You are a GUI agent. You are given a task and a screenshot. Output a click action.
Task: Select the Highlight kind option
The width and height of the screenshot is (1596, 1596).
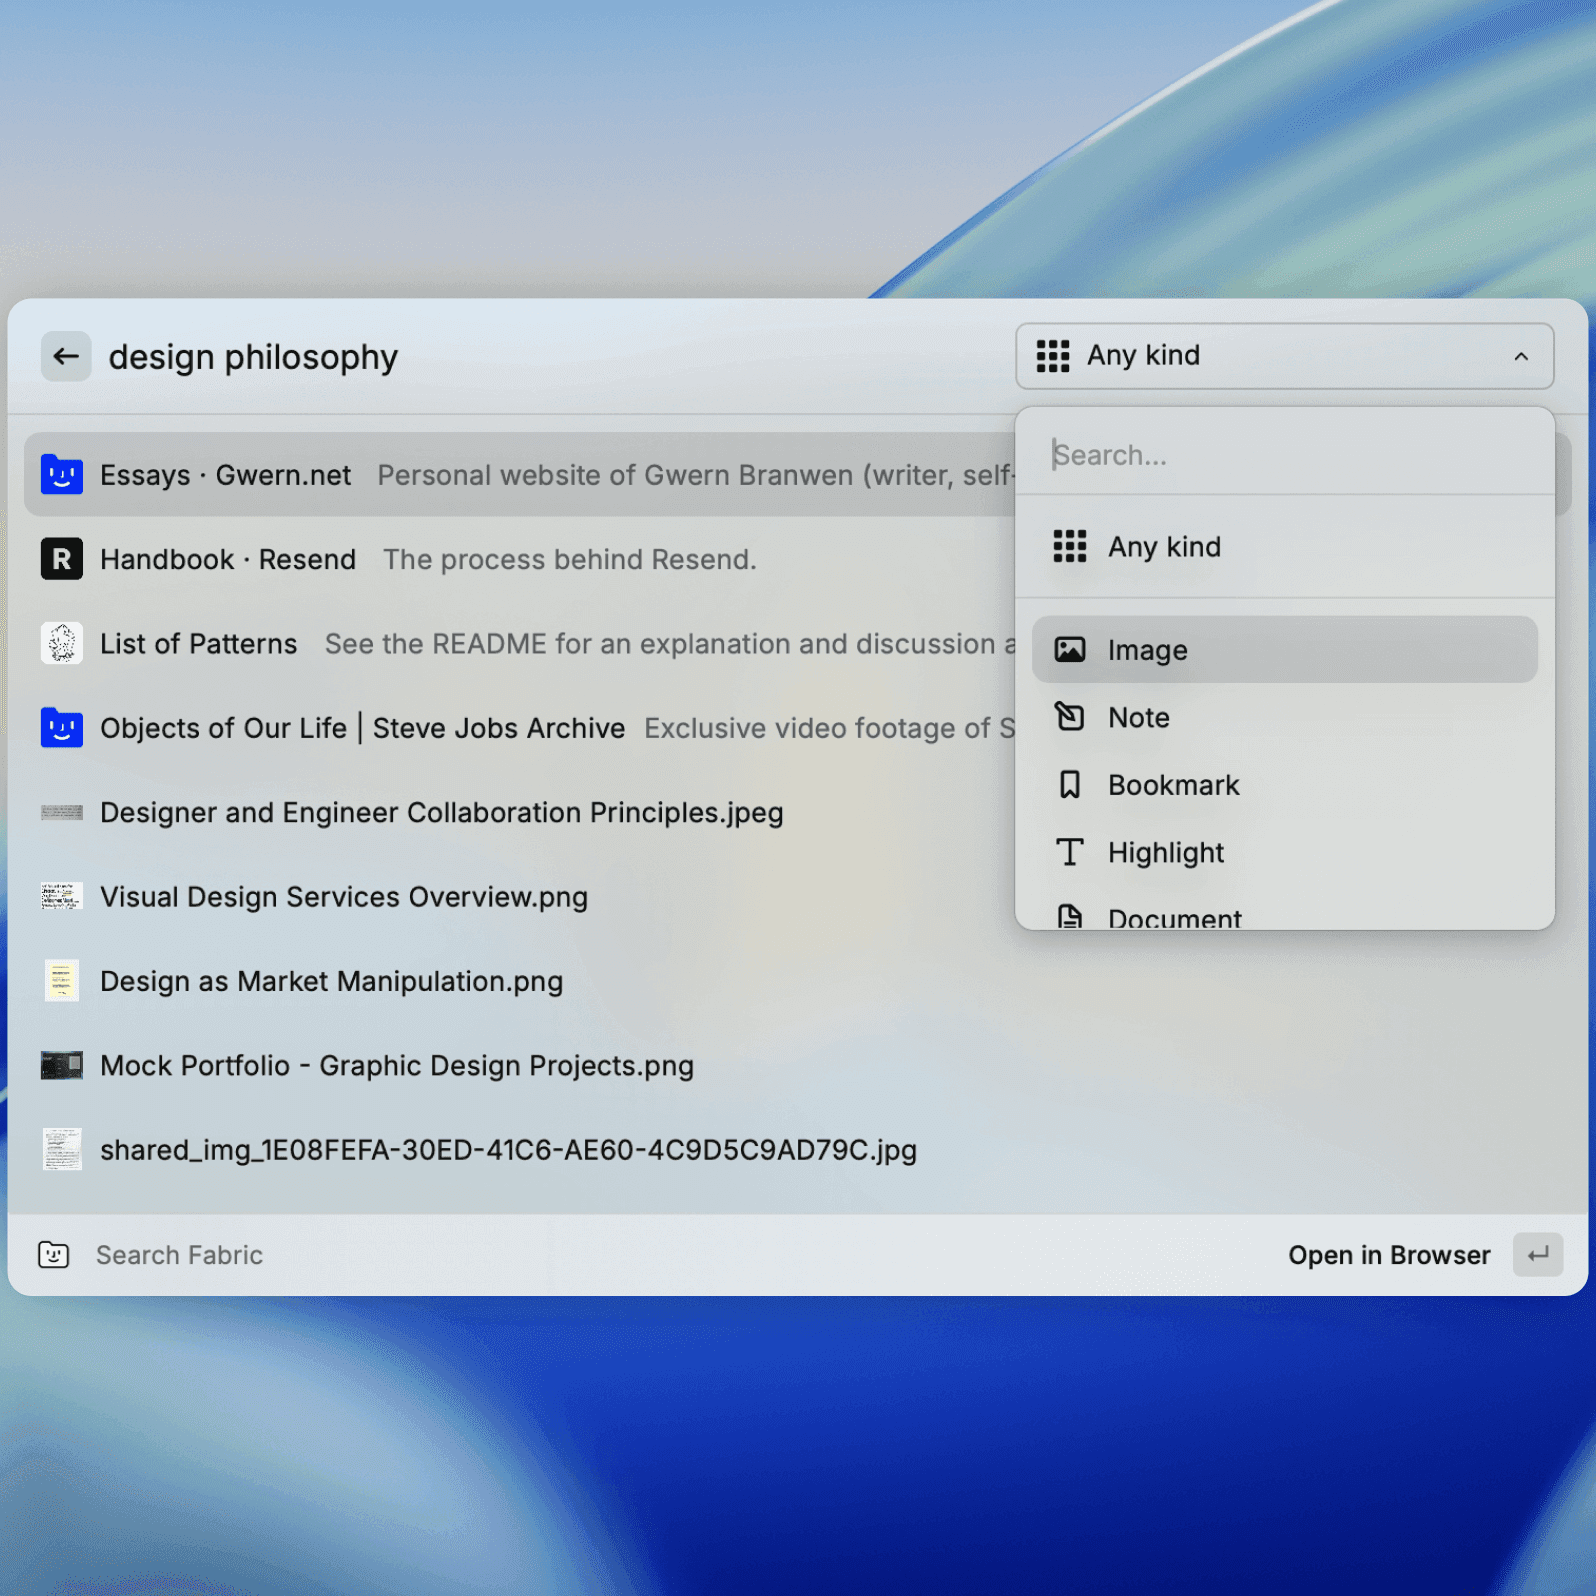coord(1284,853)
